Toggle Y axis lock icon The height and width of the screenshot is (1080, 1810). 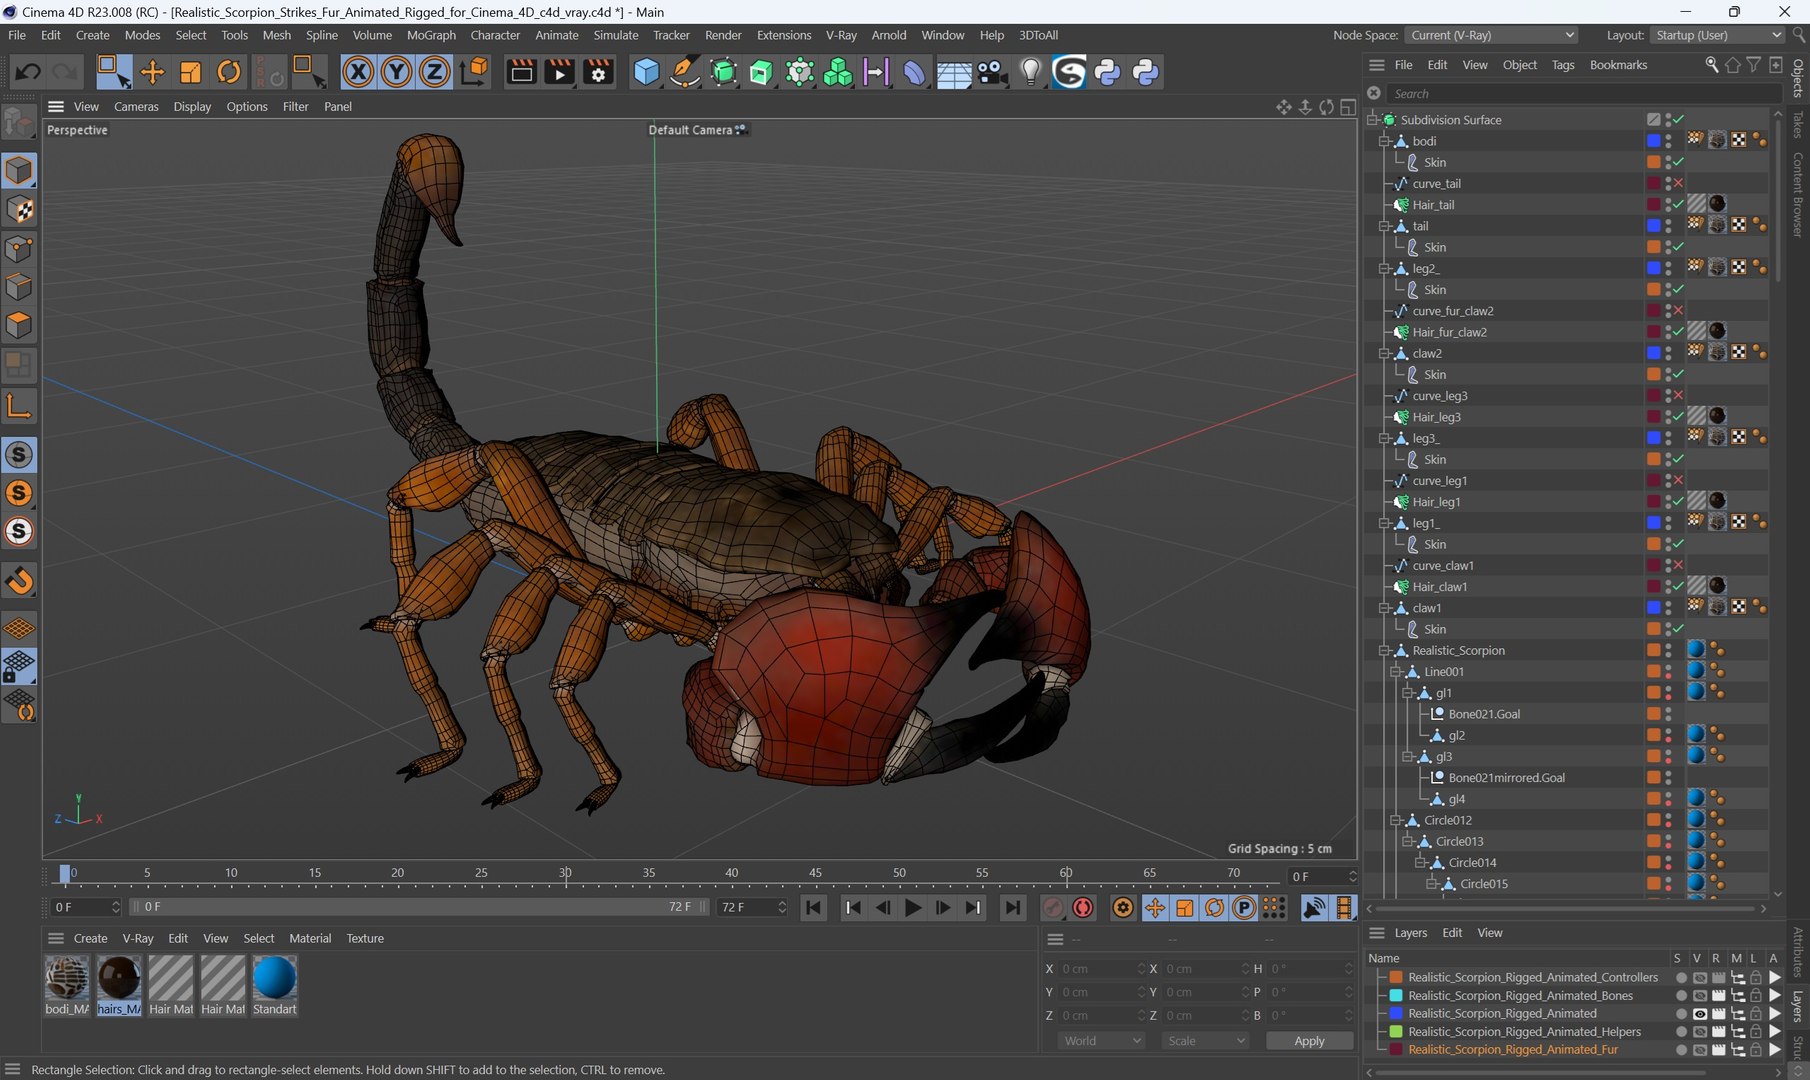(396, 72)
